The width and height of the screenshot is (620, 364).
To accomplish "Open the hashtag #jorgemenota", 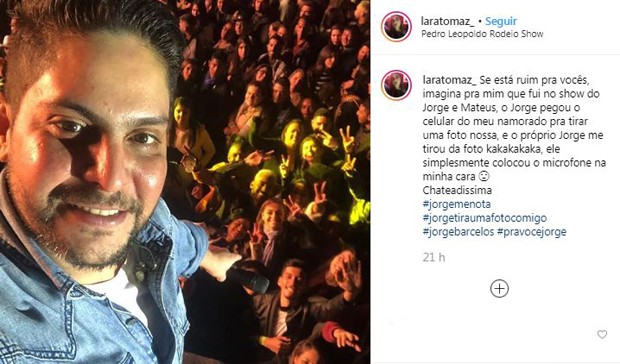I will pyautogui.click(x=457, y=204).
